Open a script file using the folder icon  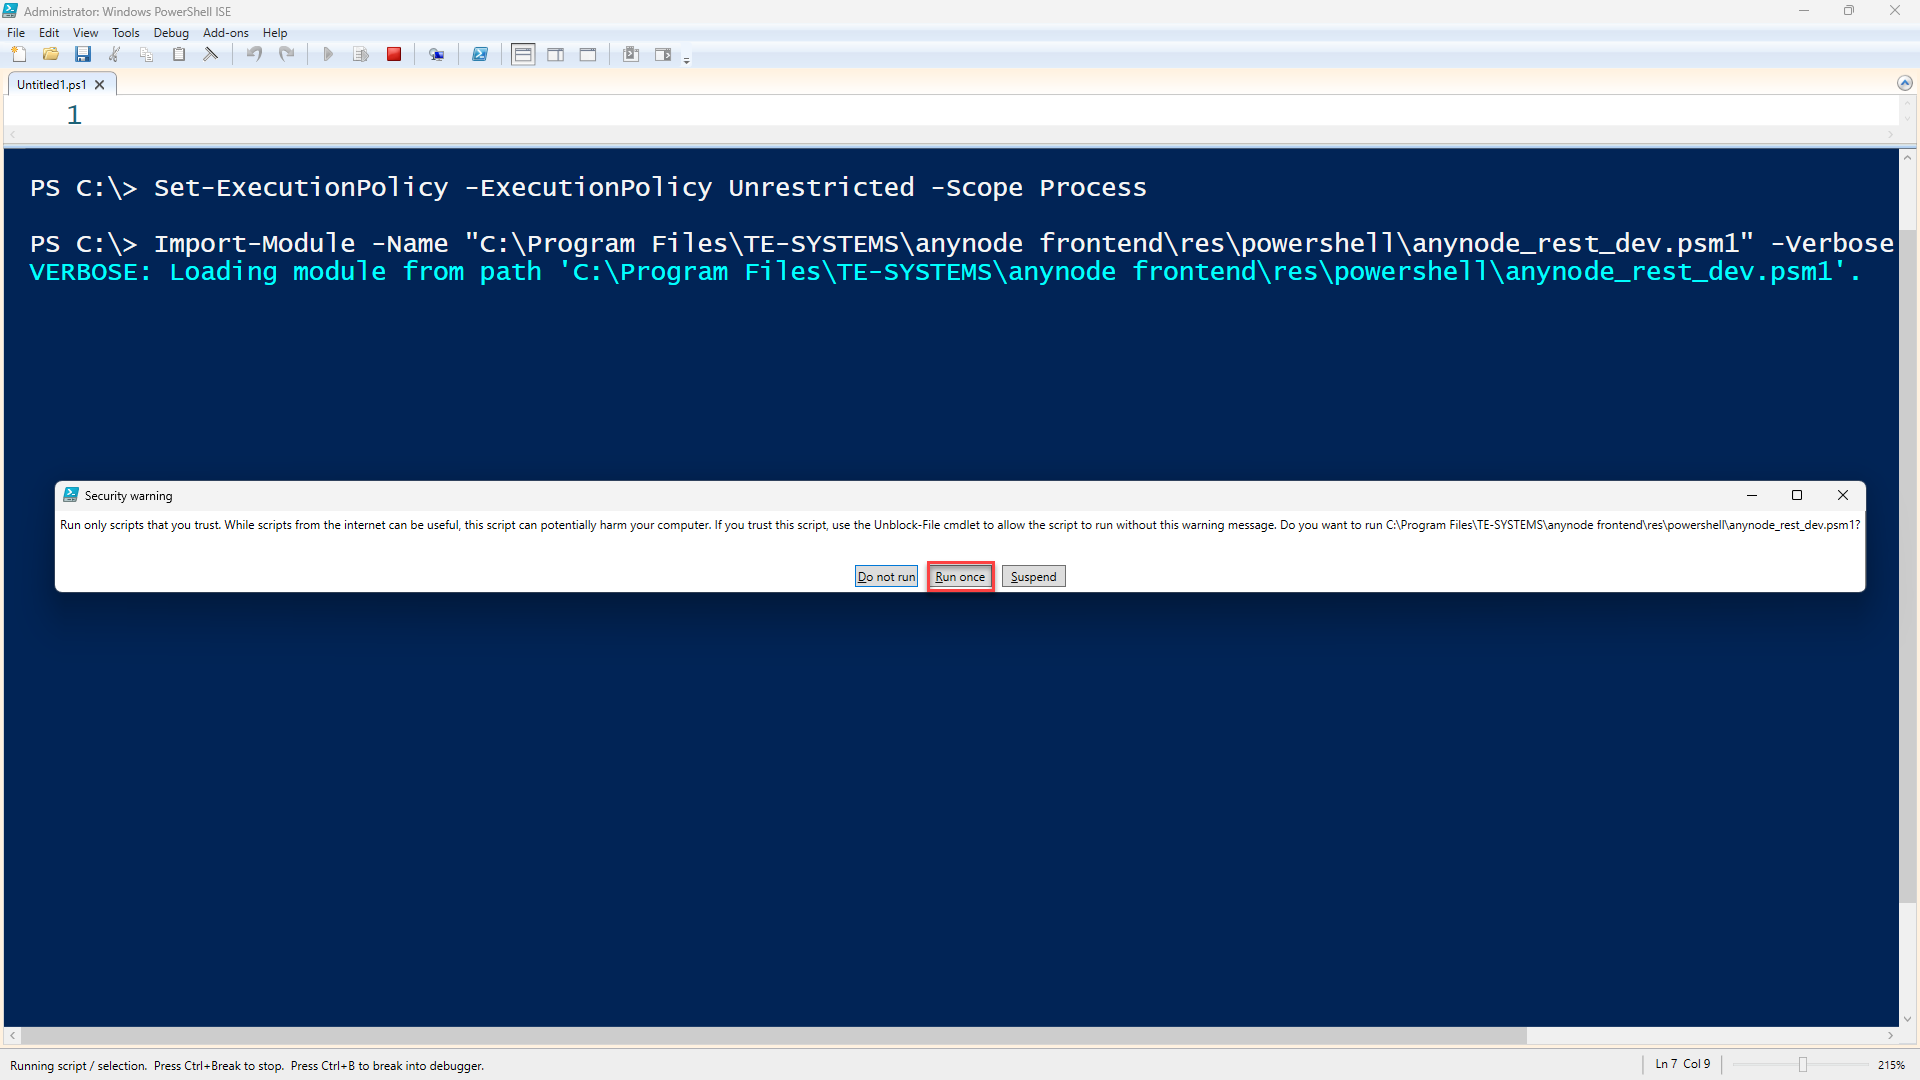click(50, 54)
